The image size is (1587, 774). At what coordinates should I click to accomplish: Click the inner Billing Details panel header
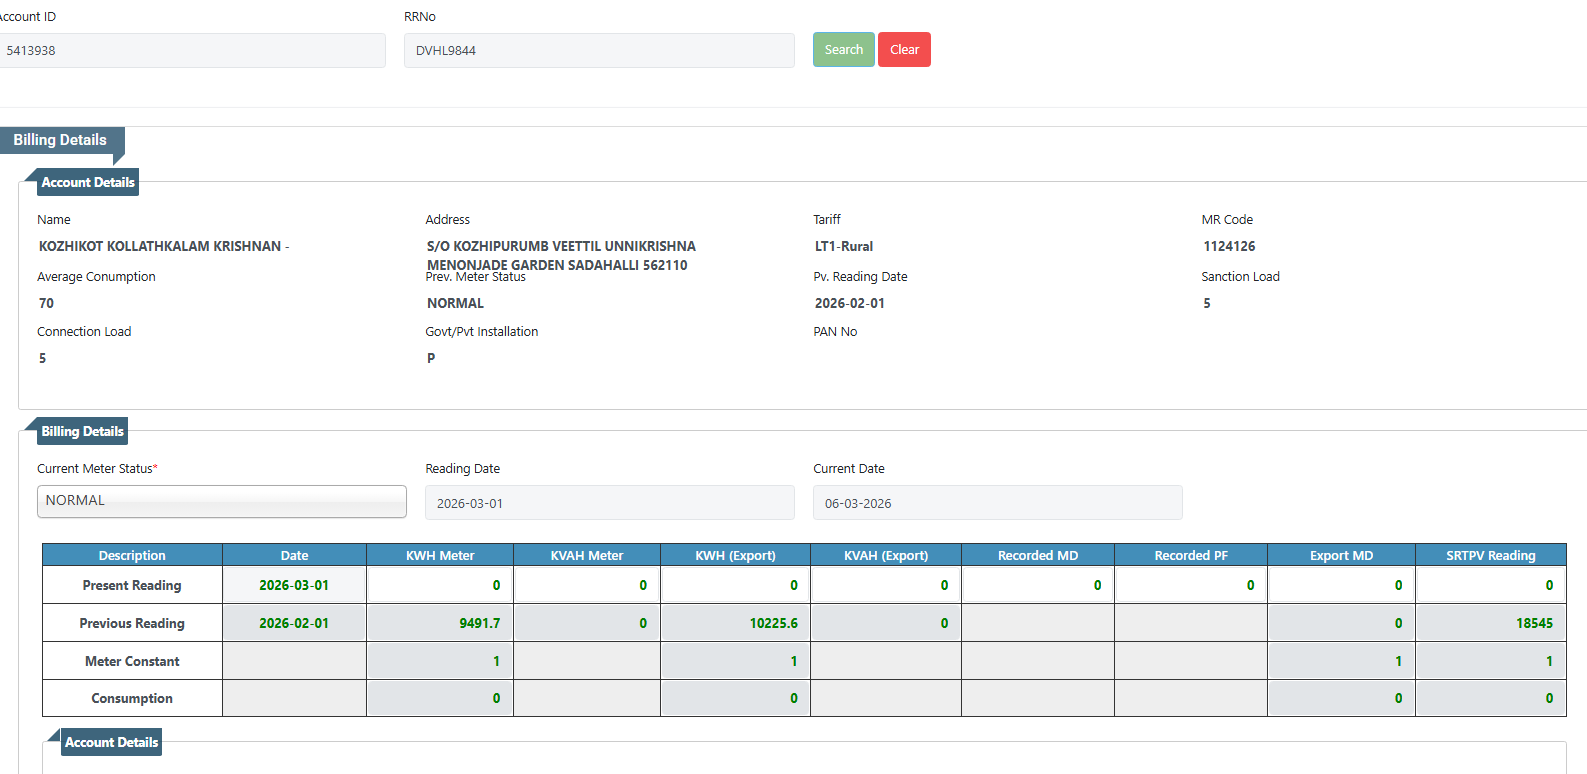[x=82, y=431]
